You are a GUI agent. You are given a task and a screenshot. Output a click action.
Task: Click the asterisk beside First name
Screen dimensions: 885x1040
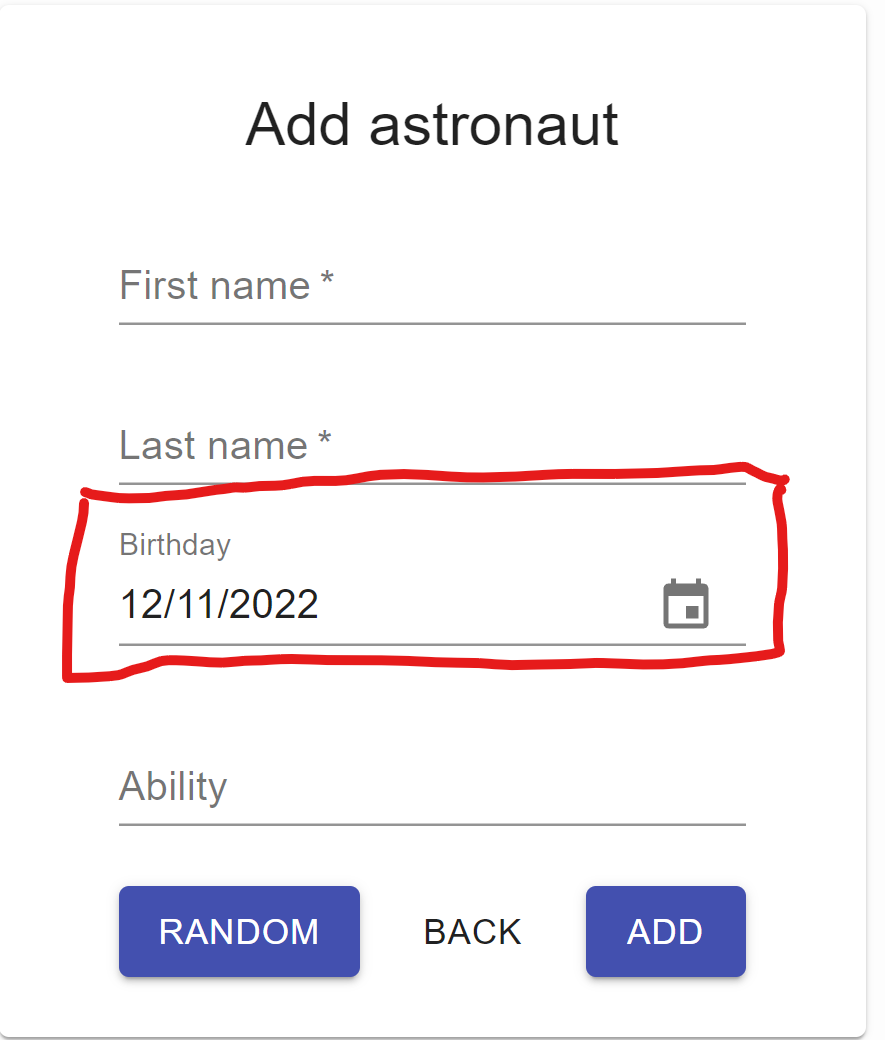click(327, 283)
